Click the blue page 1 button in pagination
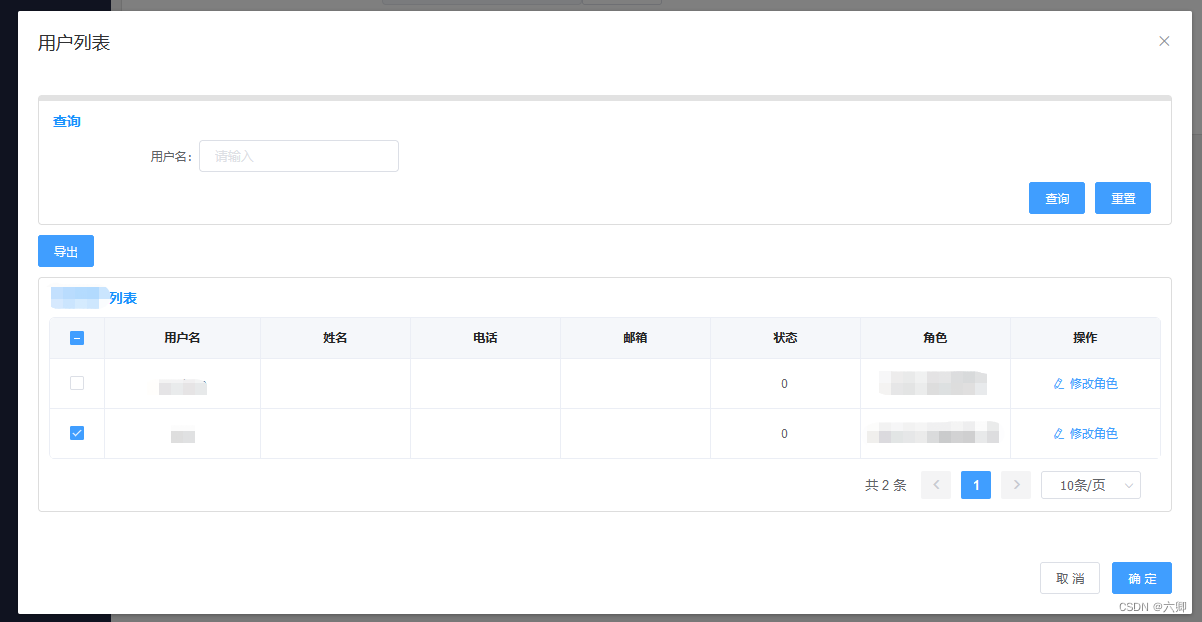Viewport: 1202px width, 622px height. pyautogui.click(x=975, y=484)
